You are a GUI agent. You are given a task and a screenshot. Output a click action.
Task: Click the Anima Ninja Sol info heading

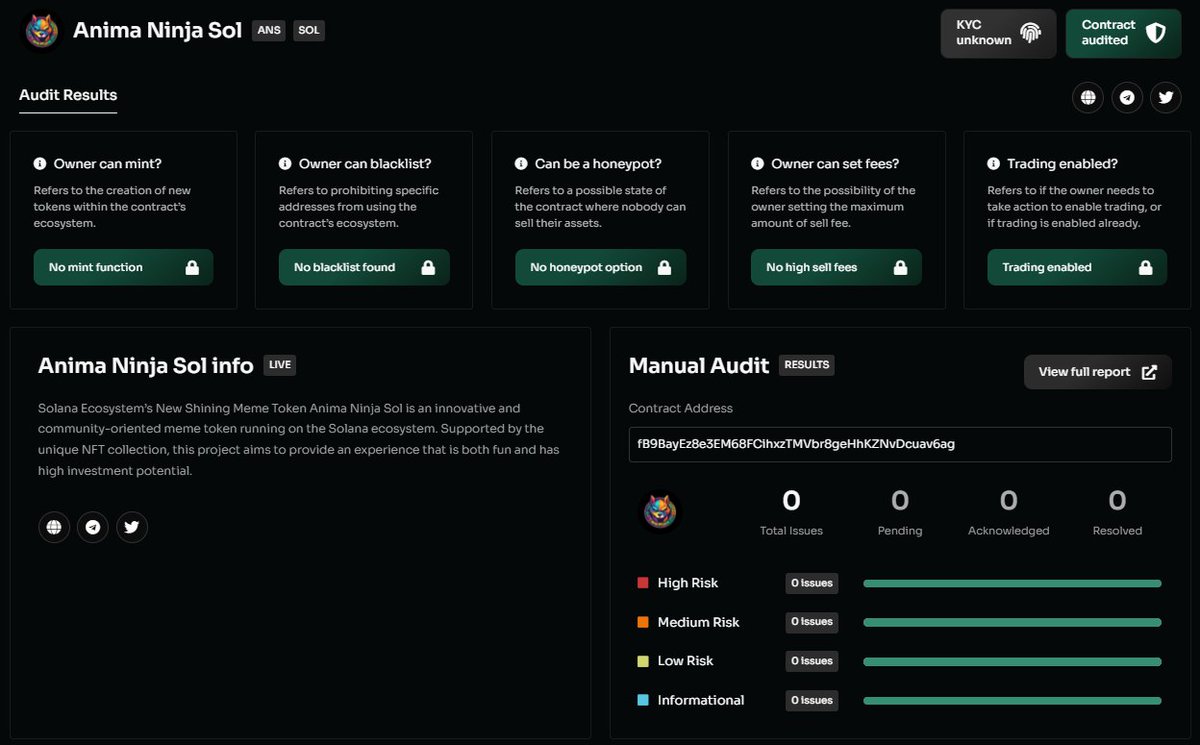pyautogui.click(x=146, y=366)
